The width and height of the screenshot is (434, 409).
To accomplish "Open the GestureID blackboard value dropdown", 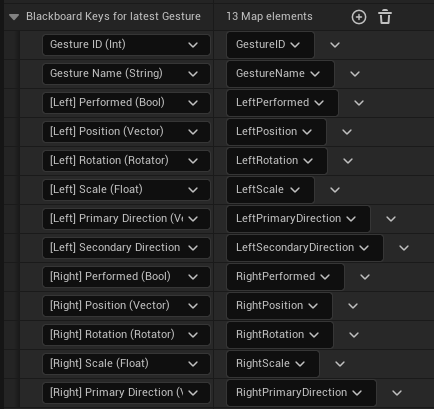I will pyautogui.click(x=270, y=45).
